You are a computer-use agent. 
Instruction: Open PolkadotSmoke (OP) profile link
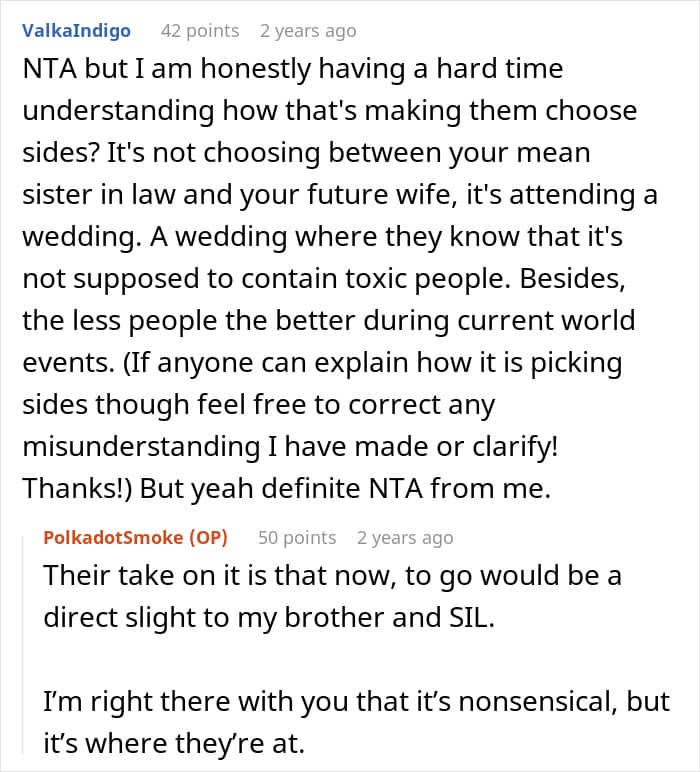point(135,537)
